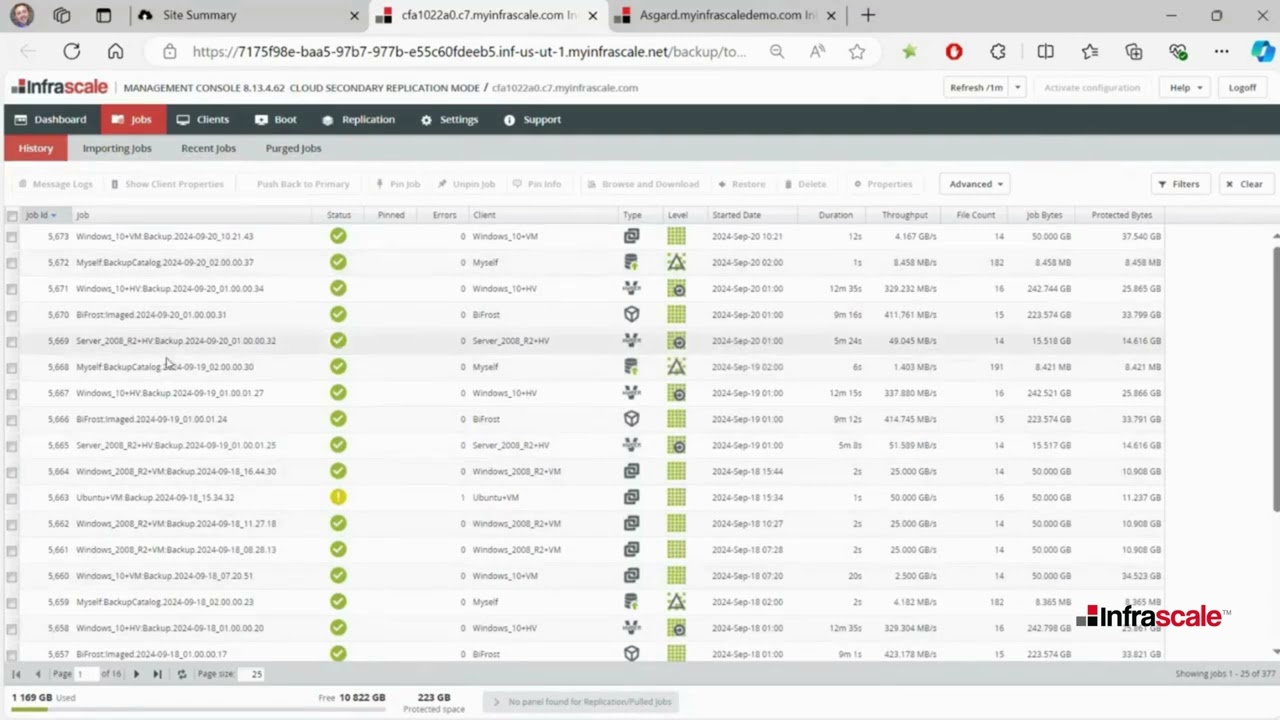Open the Settings menu
The height and width of the screenshot is (720, 1280).
[x=449, y=119]
